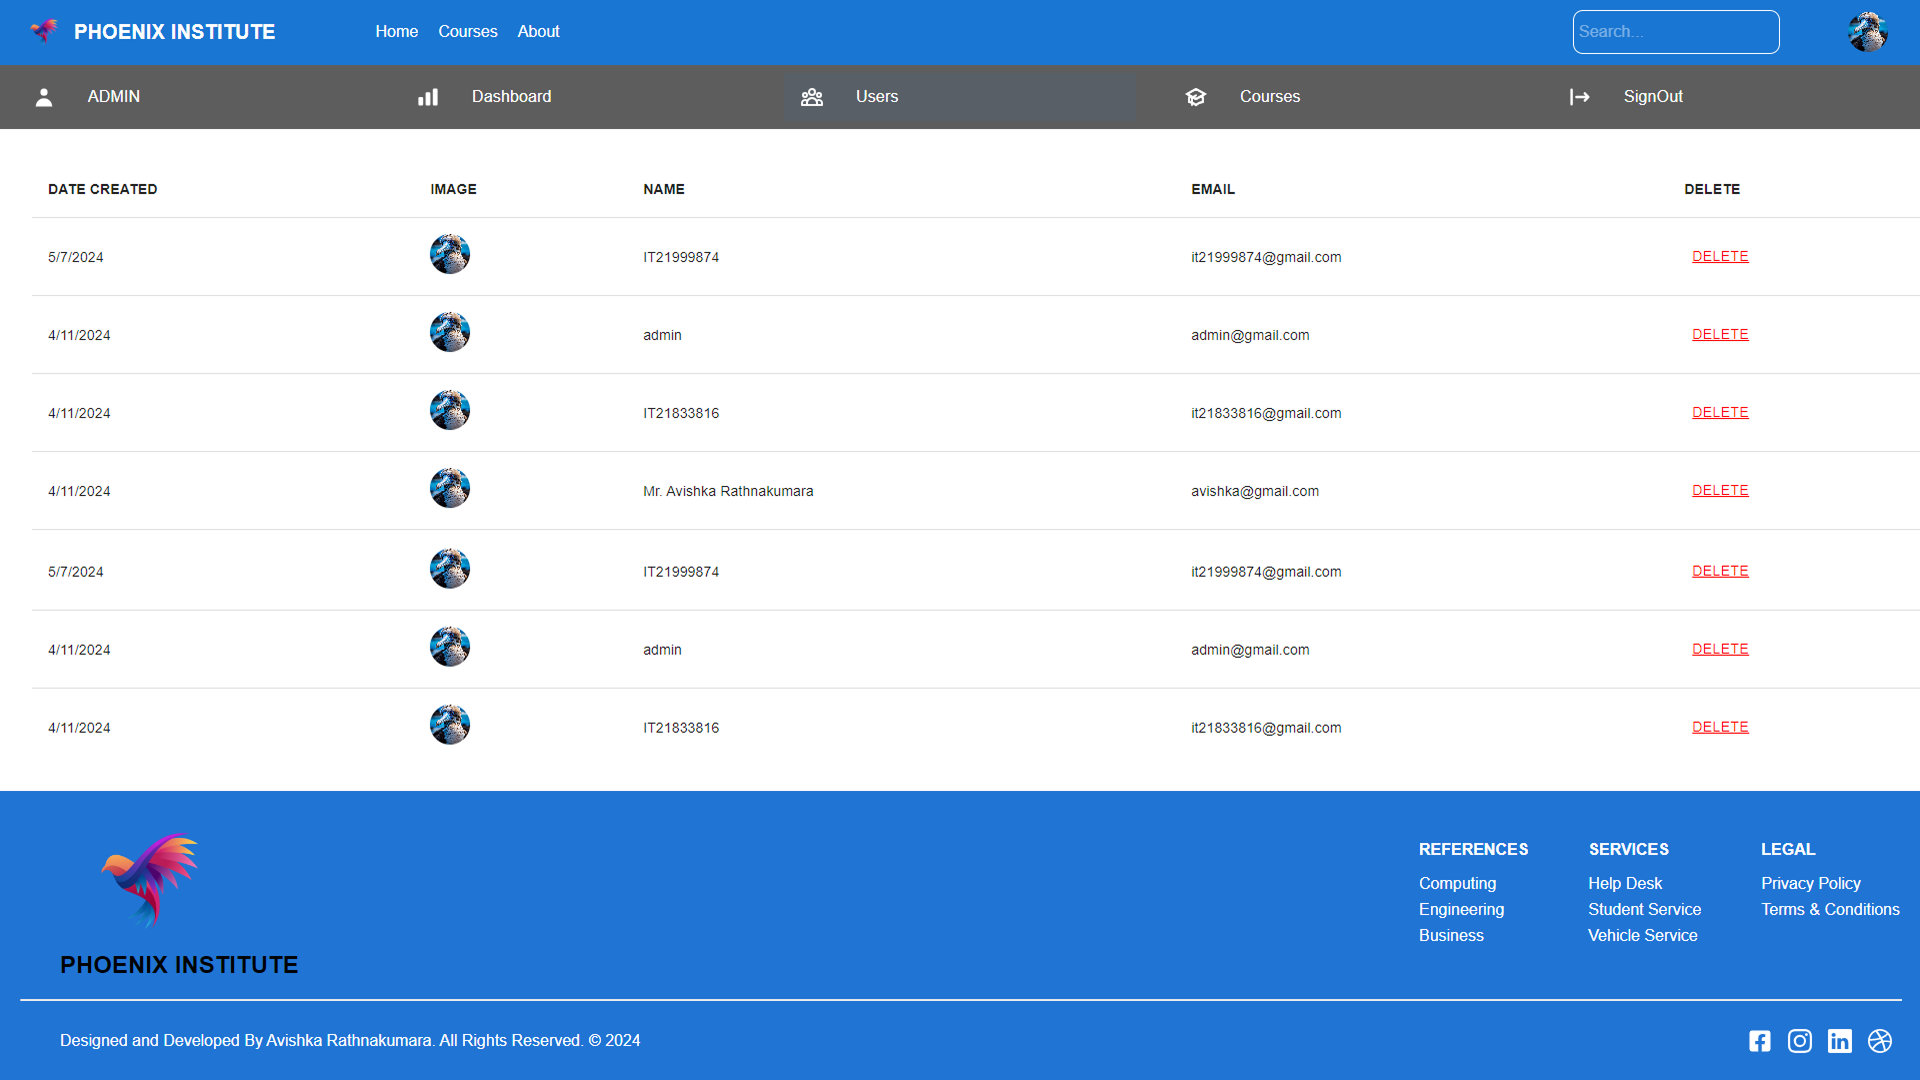Image resolution: width=1920 pixels, height=1080 pixels.
Task: Open the Phoenix Institute logo icon
Action: click(44, 31)
